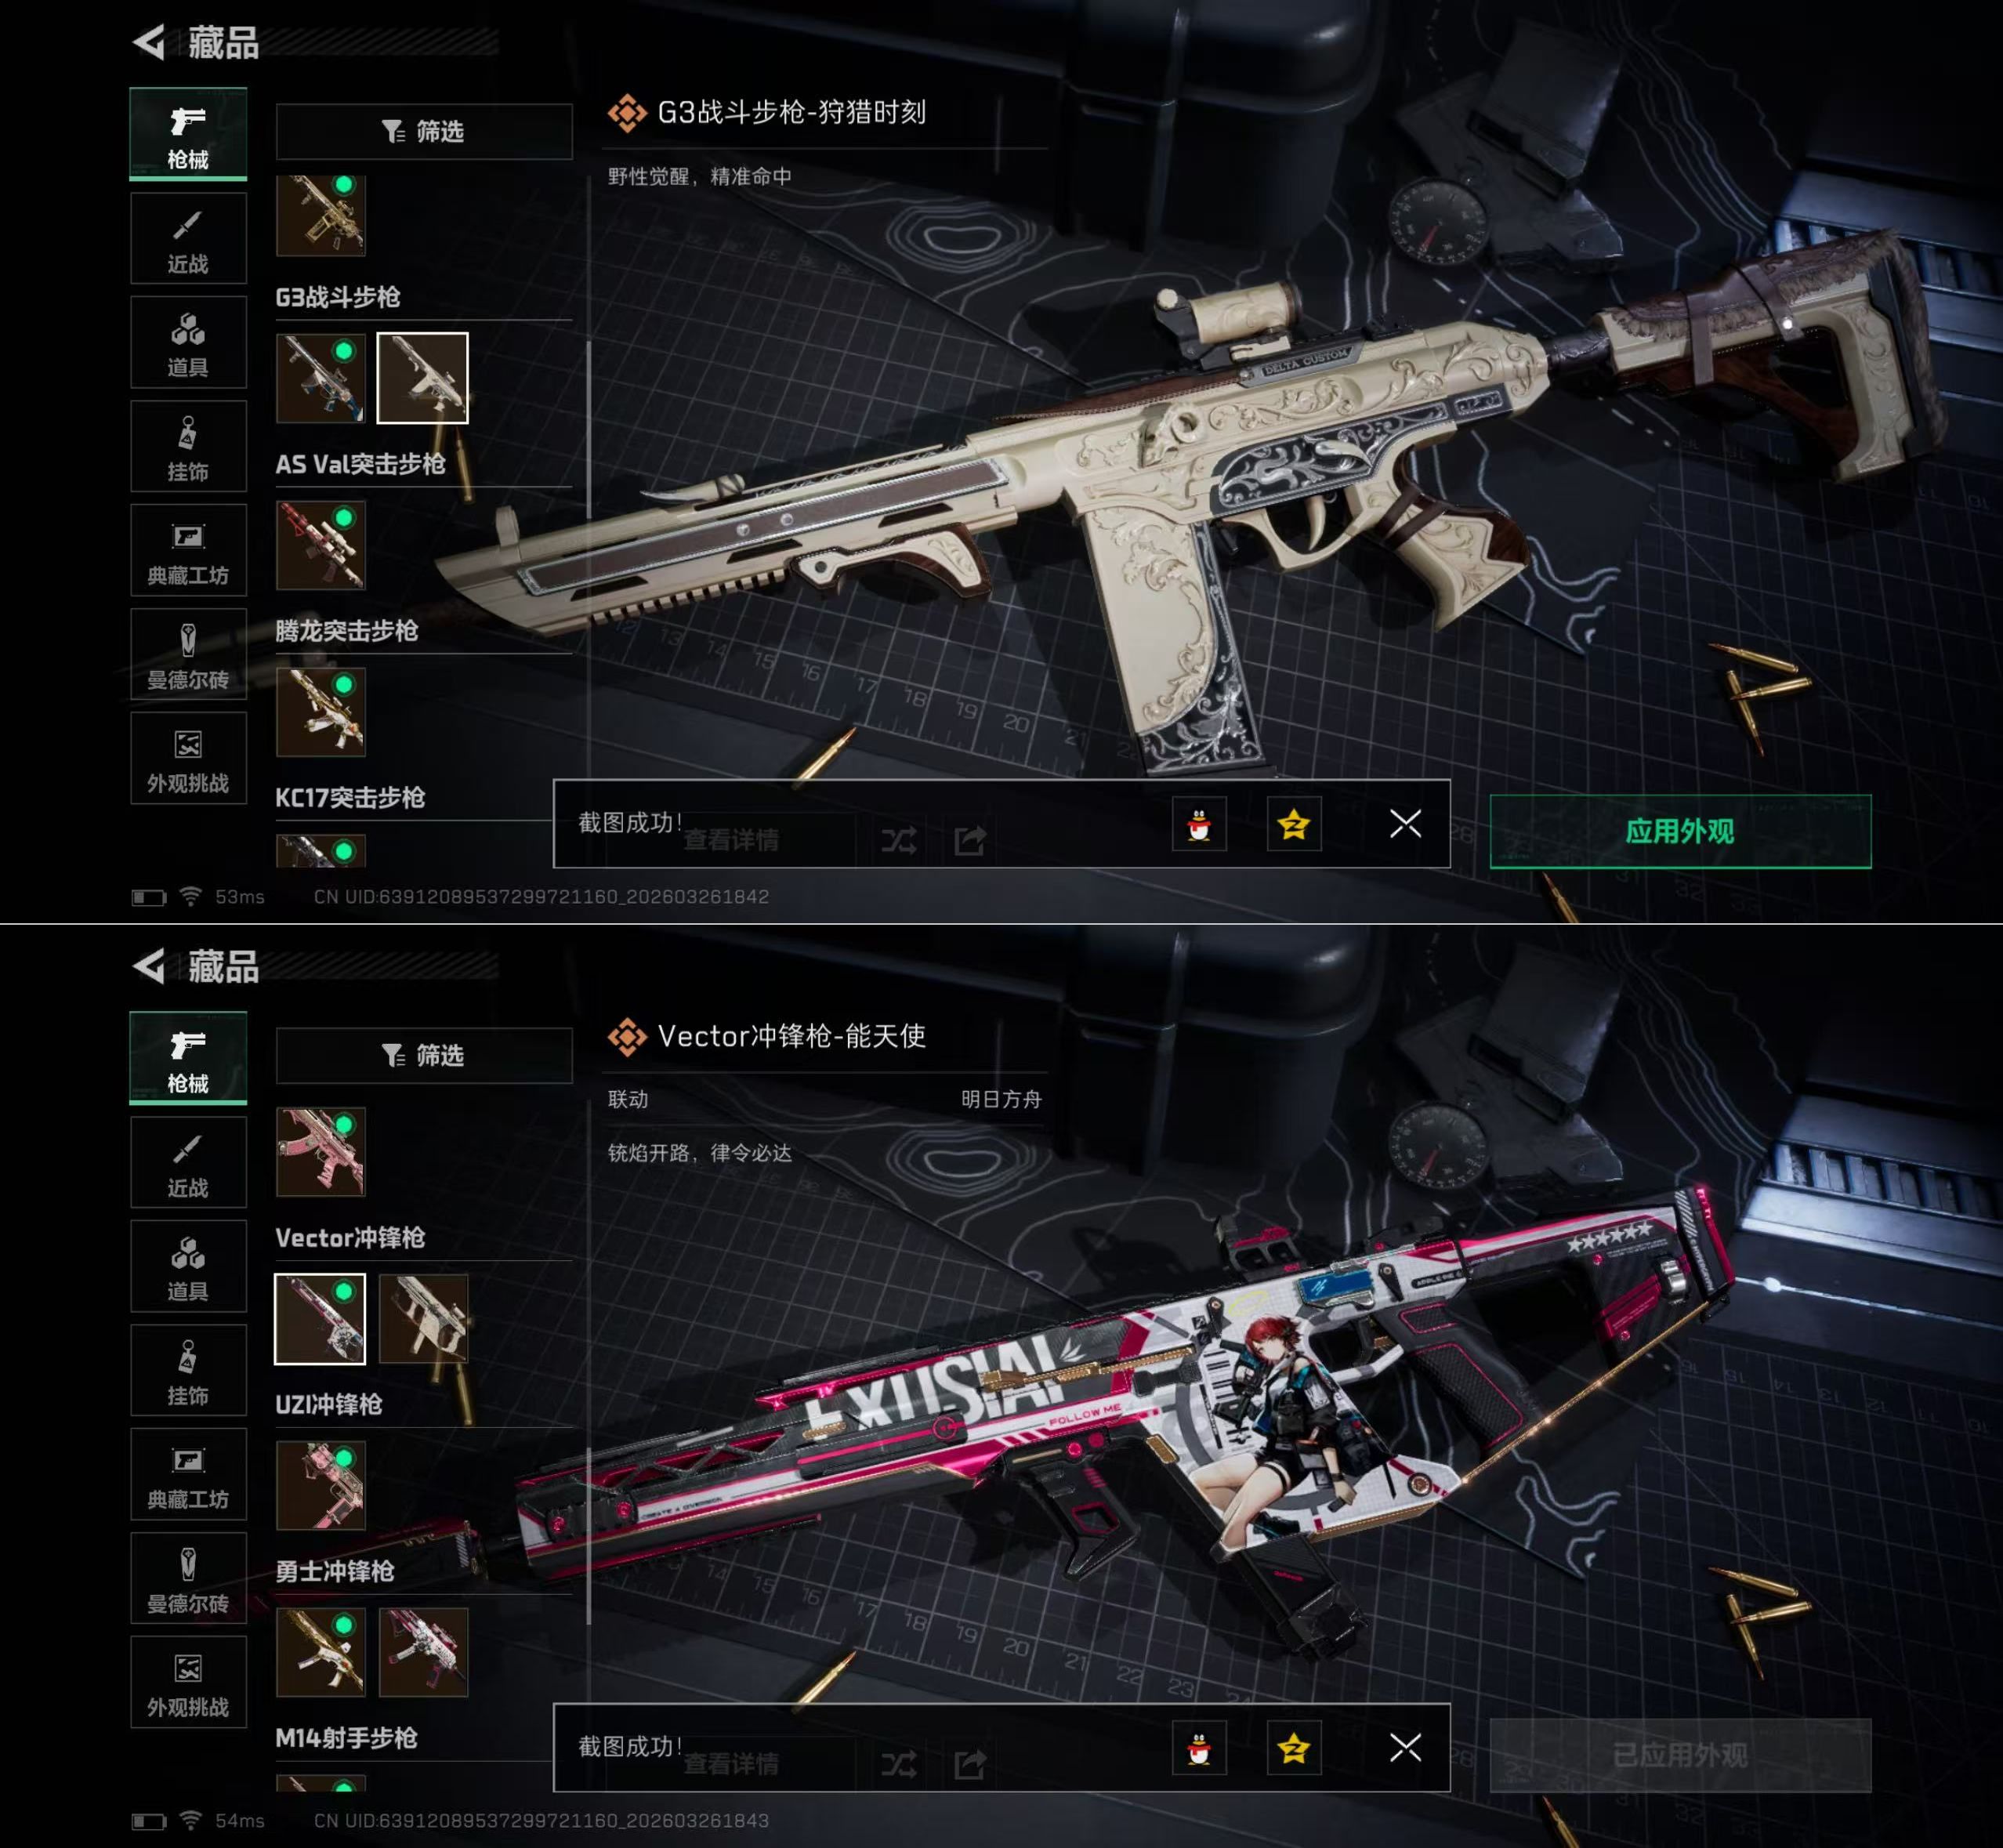Share to QQ via penguin icon near 应用外观
Viewport: 2003px width, 1848px height.
[x=1199, y=825]
